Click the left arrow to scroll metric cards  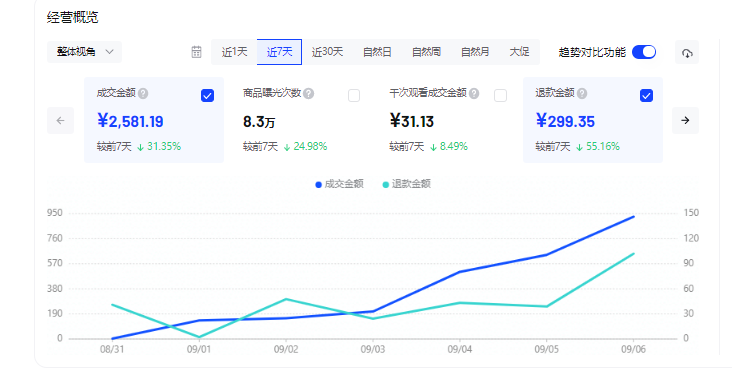(x=60, y=120)
